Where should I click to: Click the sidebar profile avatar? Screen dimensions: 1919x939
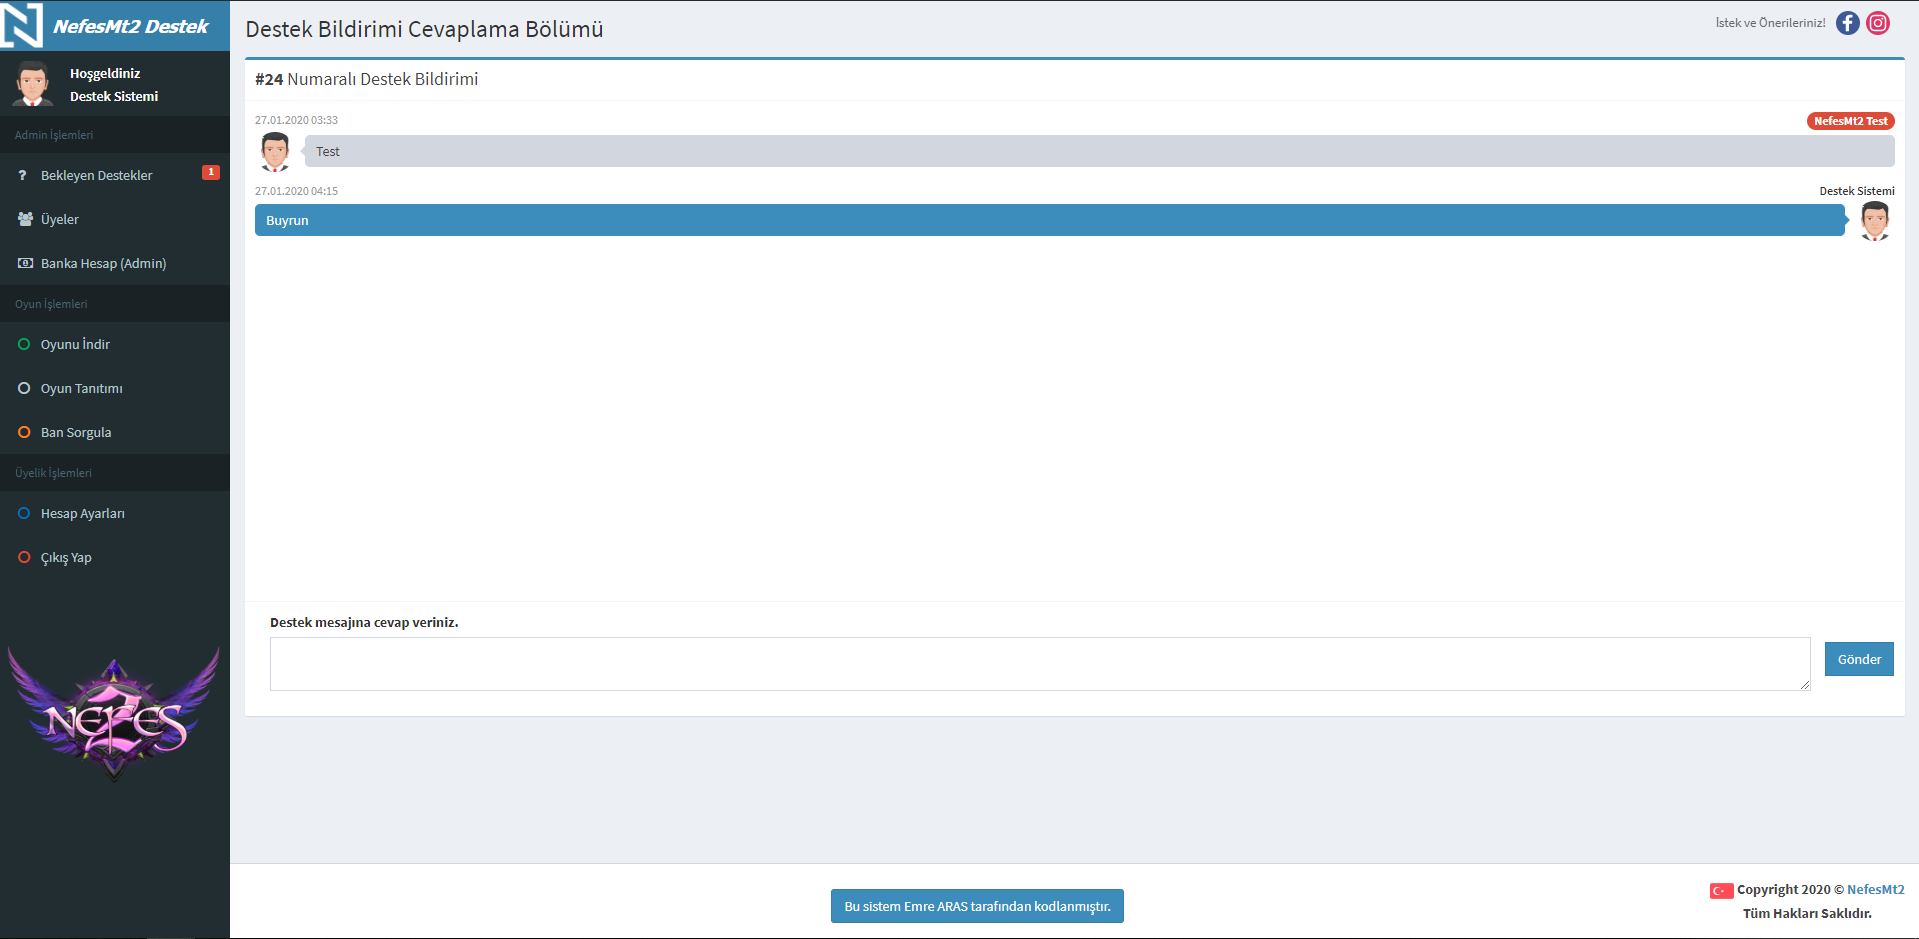point(33,83)
